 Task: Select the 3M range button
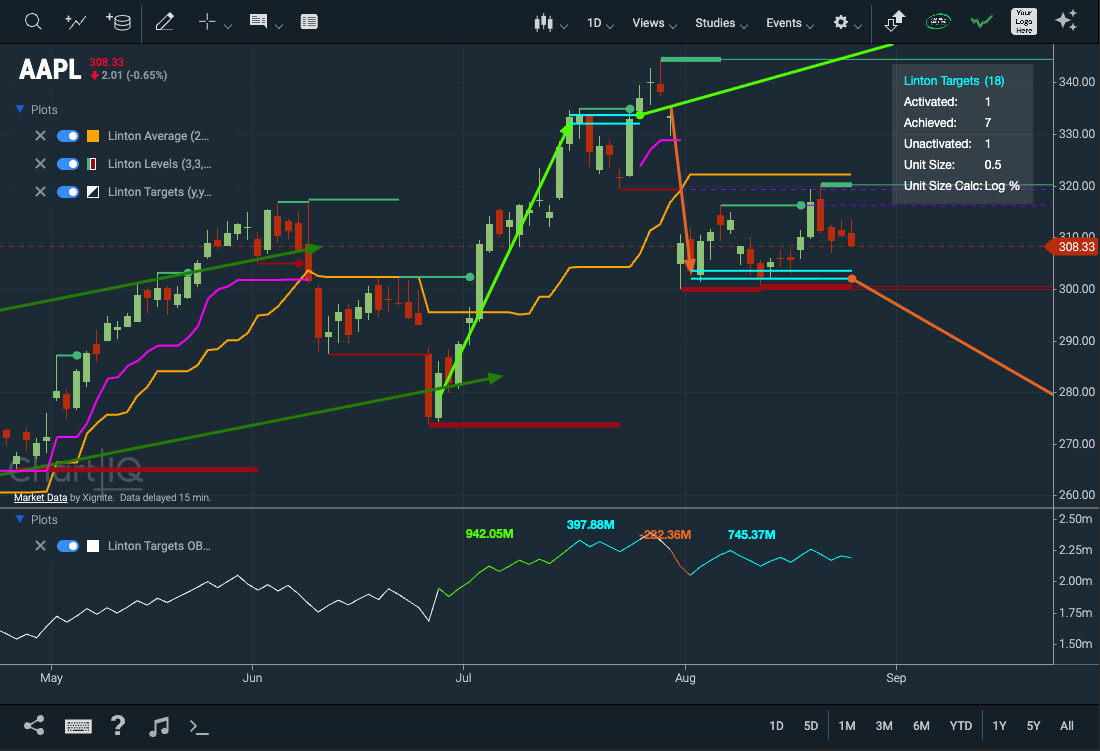click(884, 726)
